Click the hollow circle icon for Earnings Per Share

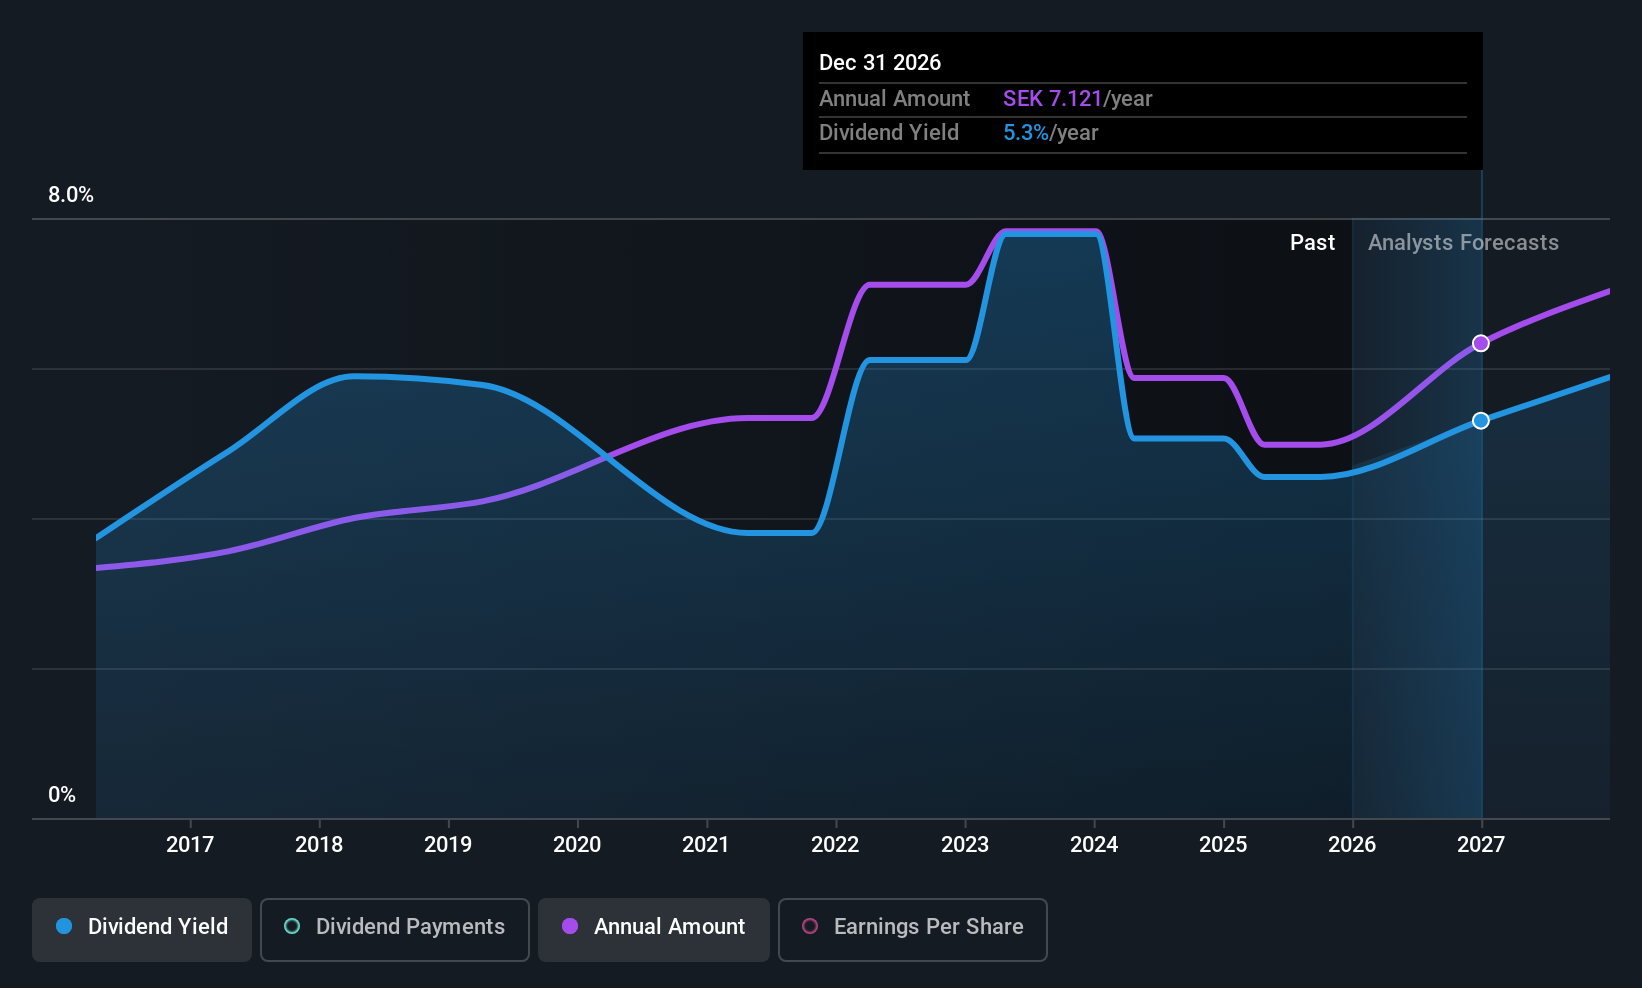coord(810,926)
